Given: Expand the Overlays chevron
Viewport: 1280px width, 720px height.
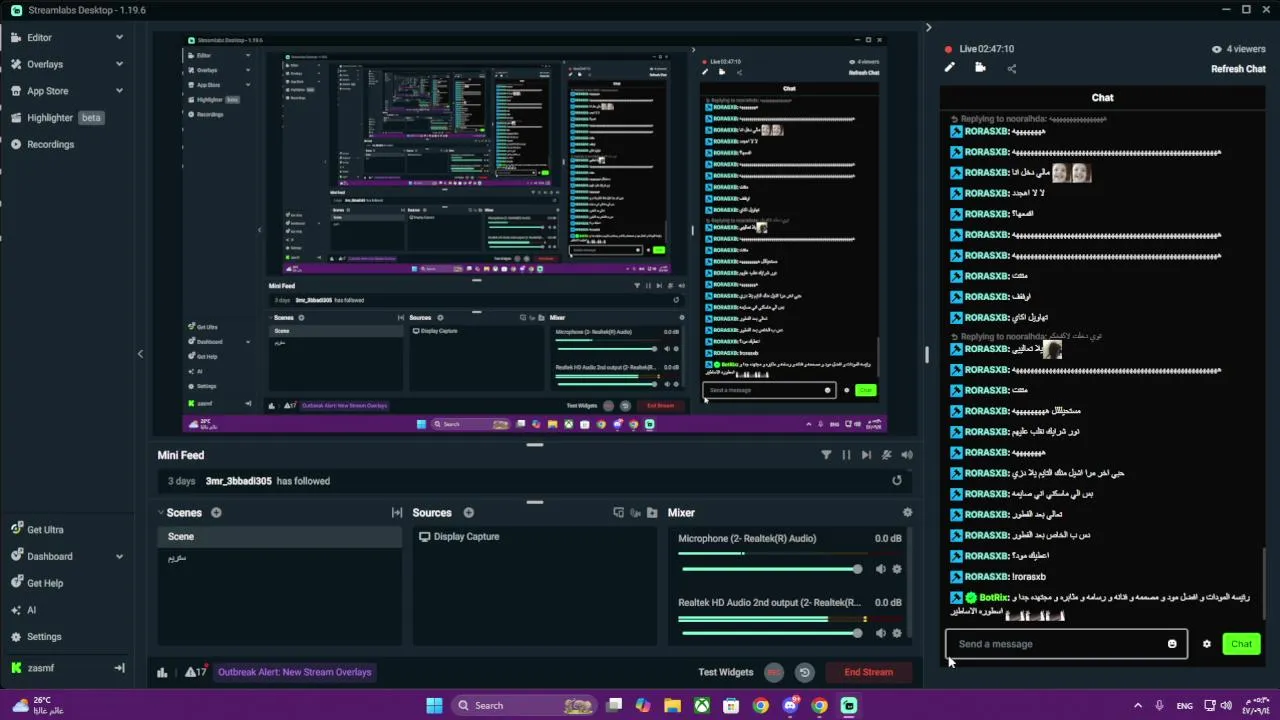Looking at the screenshot, I should click(x=119, y=64).
